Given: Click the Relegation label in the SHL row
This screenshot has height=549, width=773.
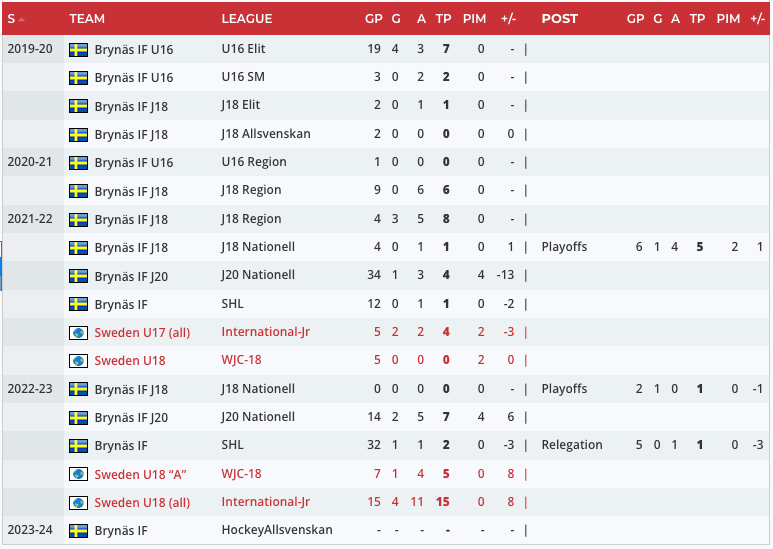Looking at the screenshot, I should (x=572, y=445).
